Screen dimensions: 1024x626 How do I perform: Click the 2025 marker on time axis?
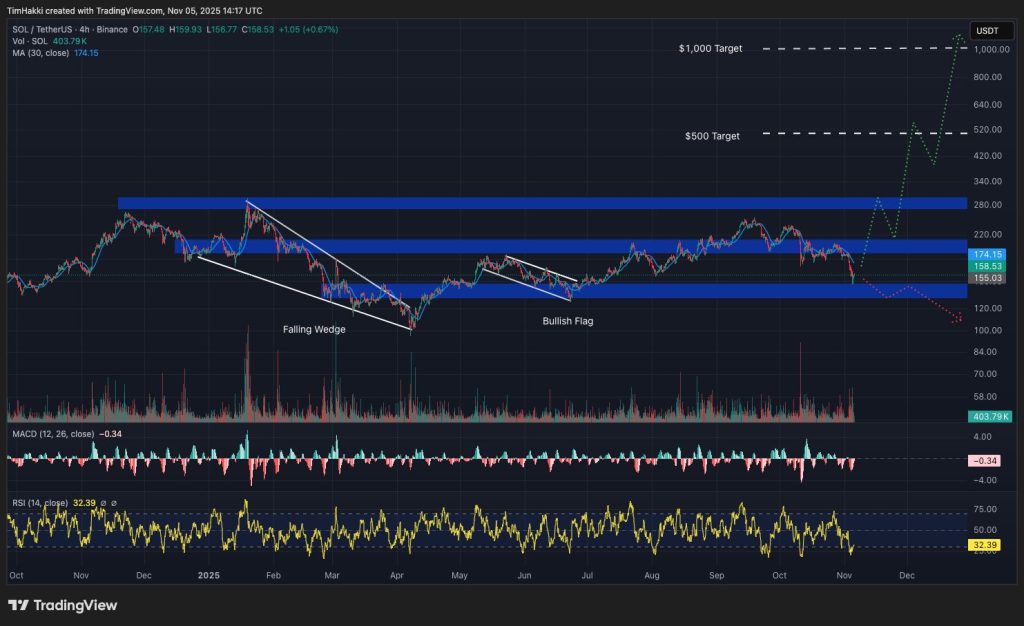(x=208, y=575)
